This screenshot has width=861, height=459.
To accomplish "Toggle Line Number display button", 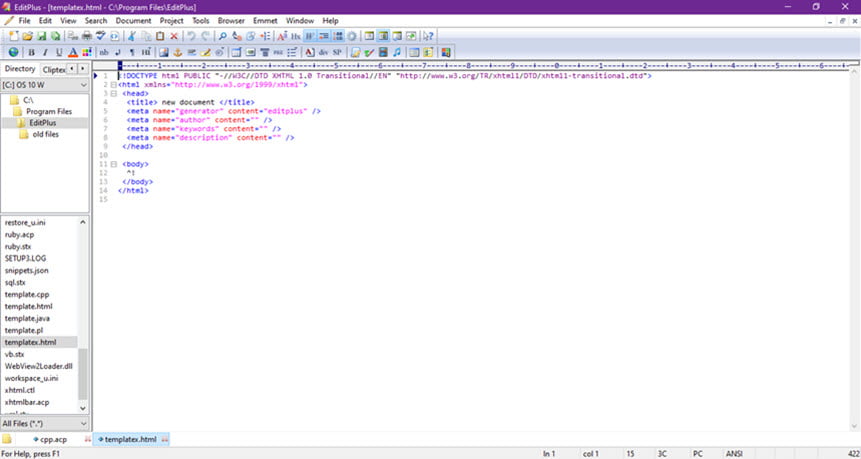I will (338, 36).
